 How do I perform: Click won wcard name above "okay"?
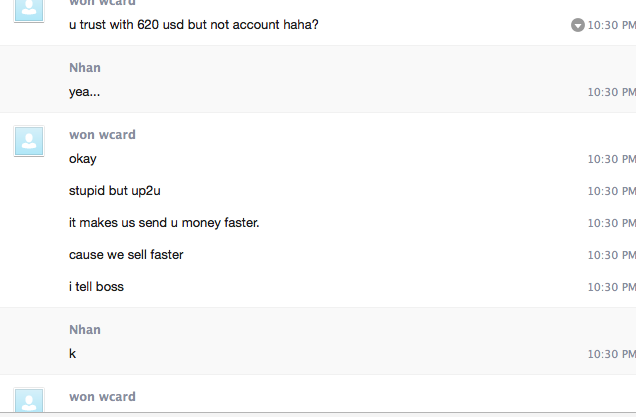(102, 135)
